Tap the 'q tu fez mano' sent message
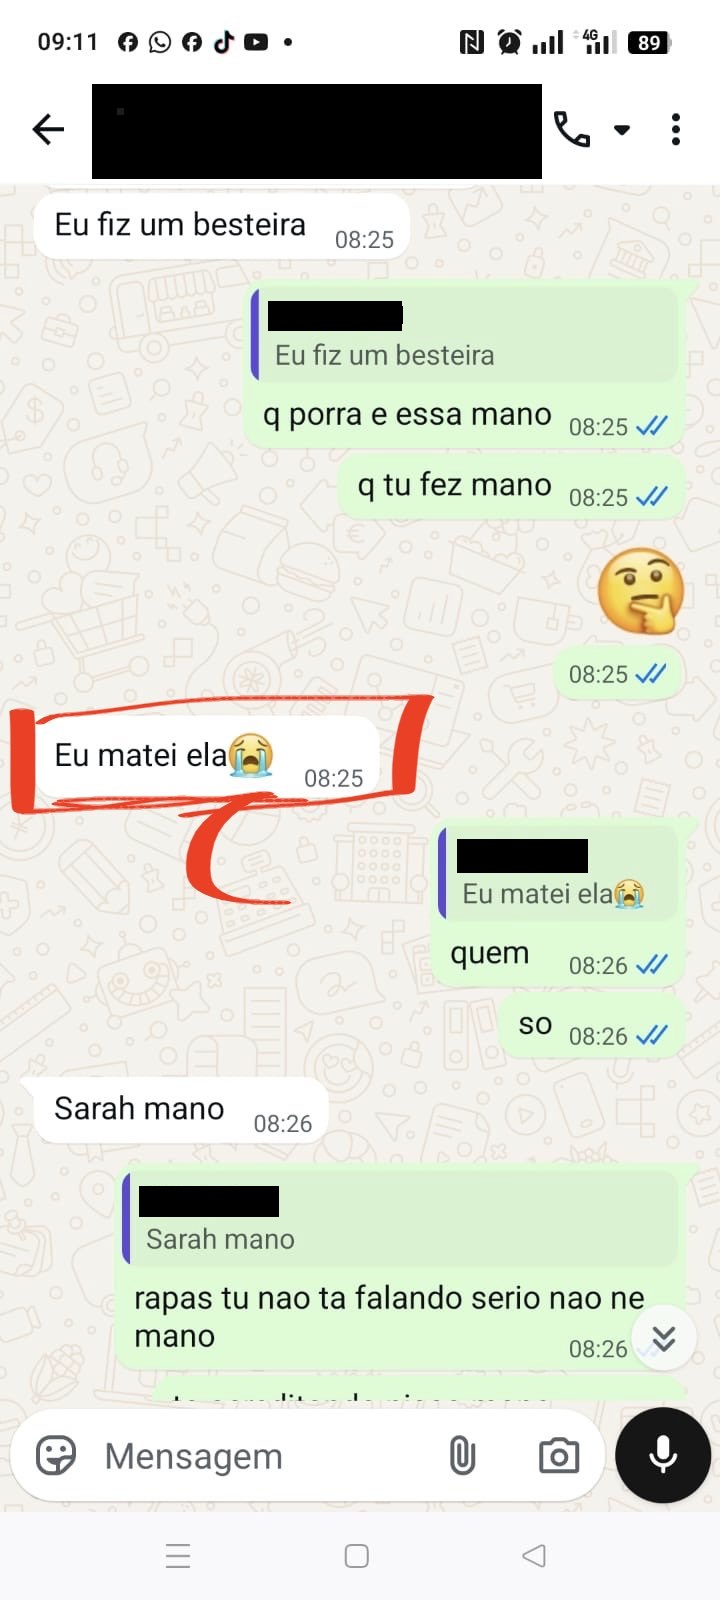Viewport: 720px width, 1600px height. [512, 488]
